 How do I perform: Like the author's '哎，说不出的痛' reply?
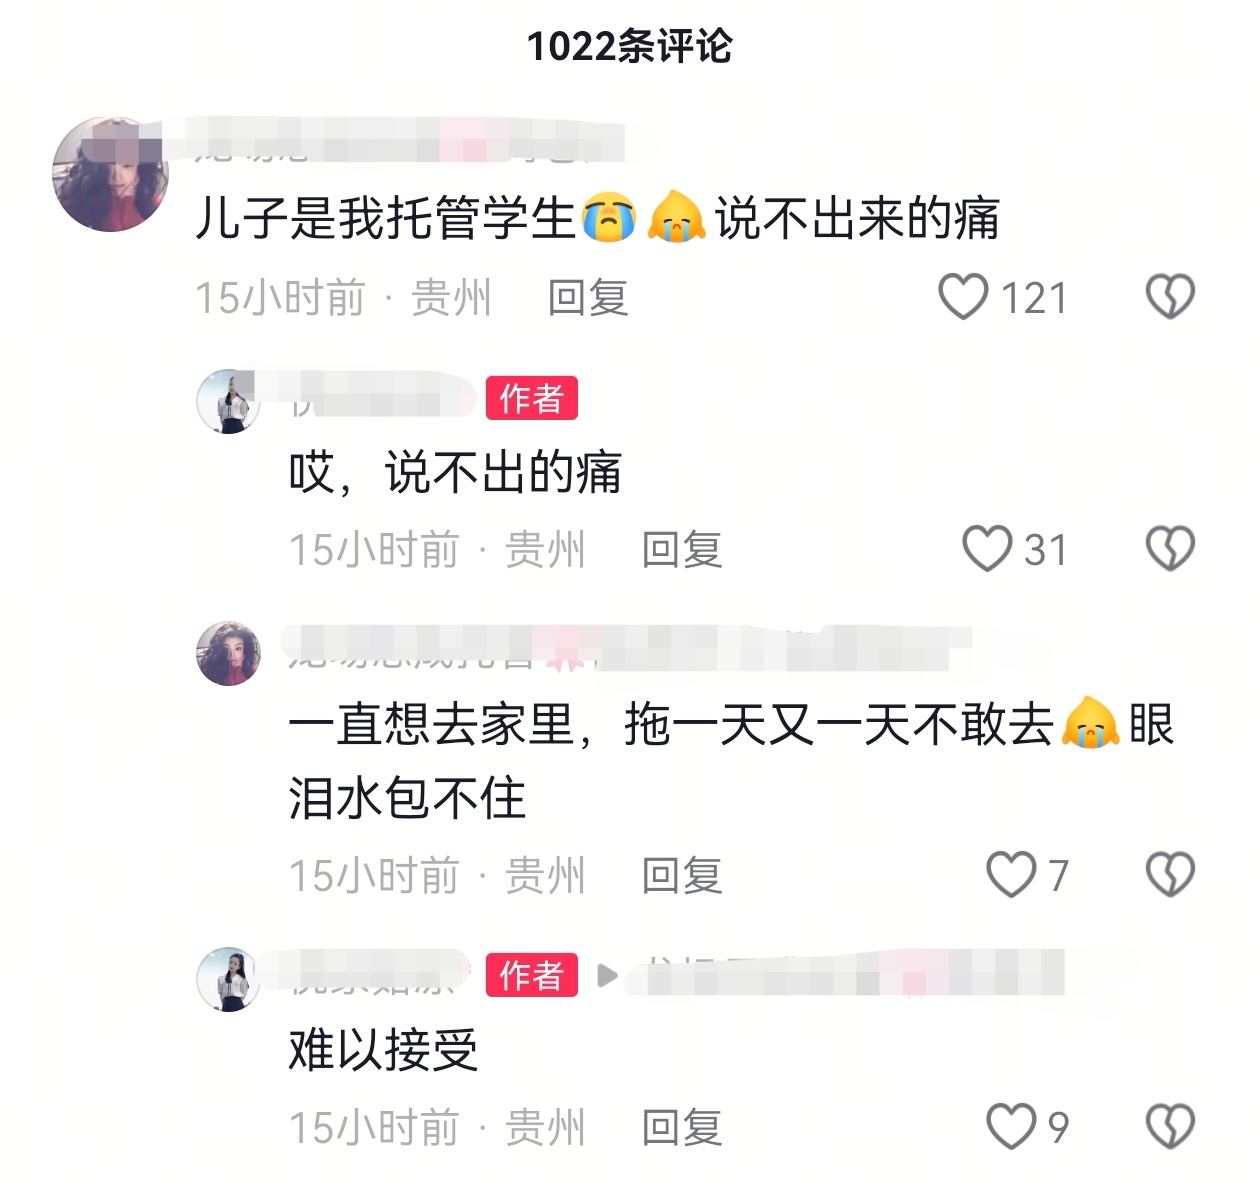[x=987, y=549]
